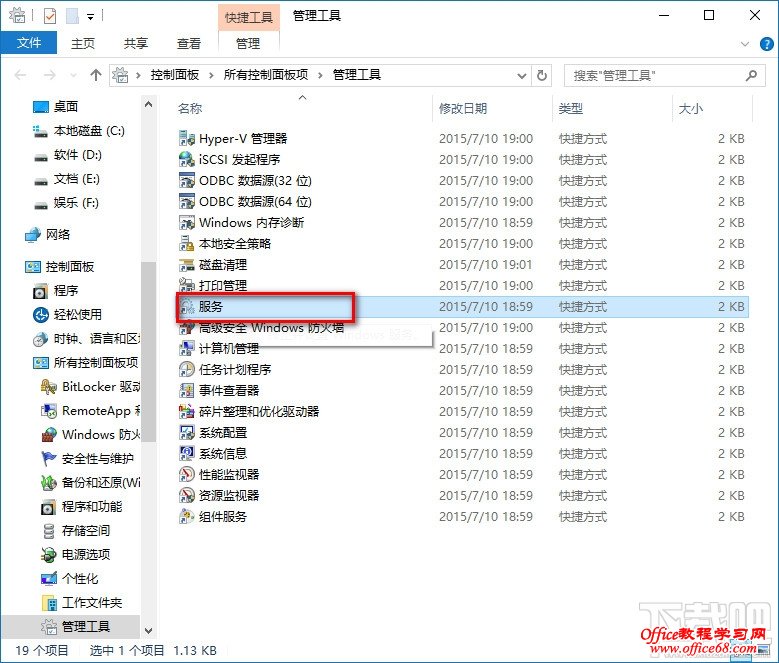
Task: Click the new folder quick access icon
Action: pyautogui.click(x=73, y=16)
